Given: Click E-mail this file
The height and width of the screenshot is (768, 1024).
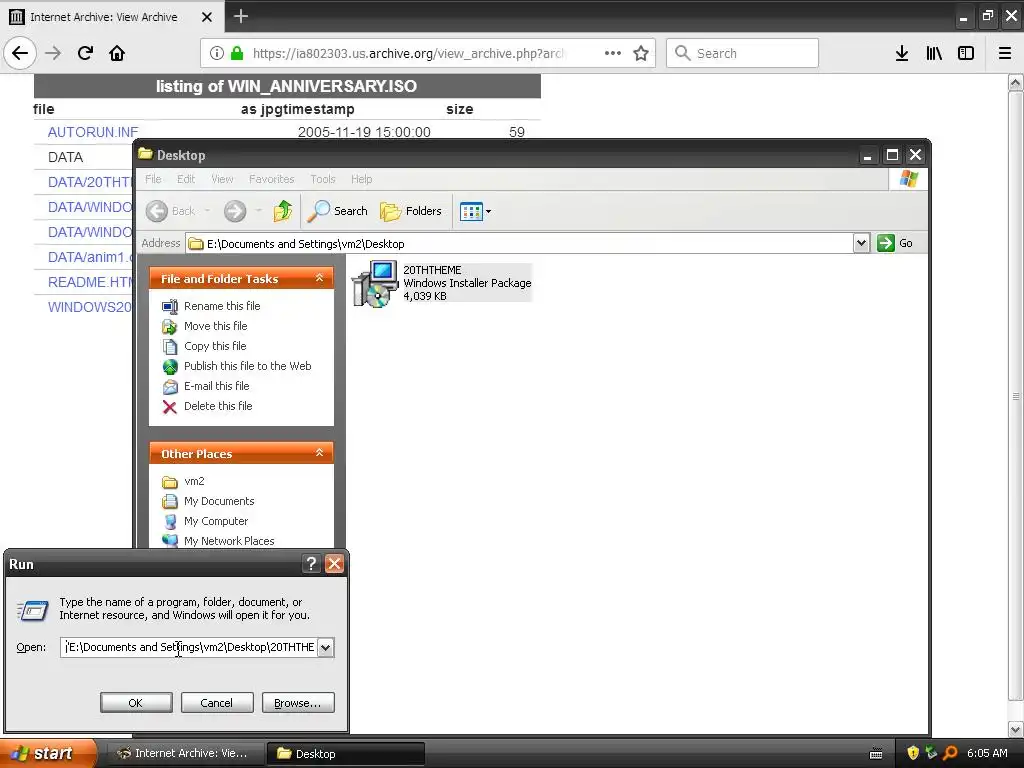Looking at the screenshot, I should pos(216,386).
